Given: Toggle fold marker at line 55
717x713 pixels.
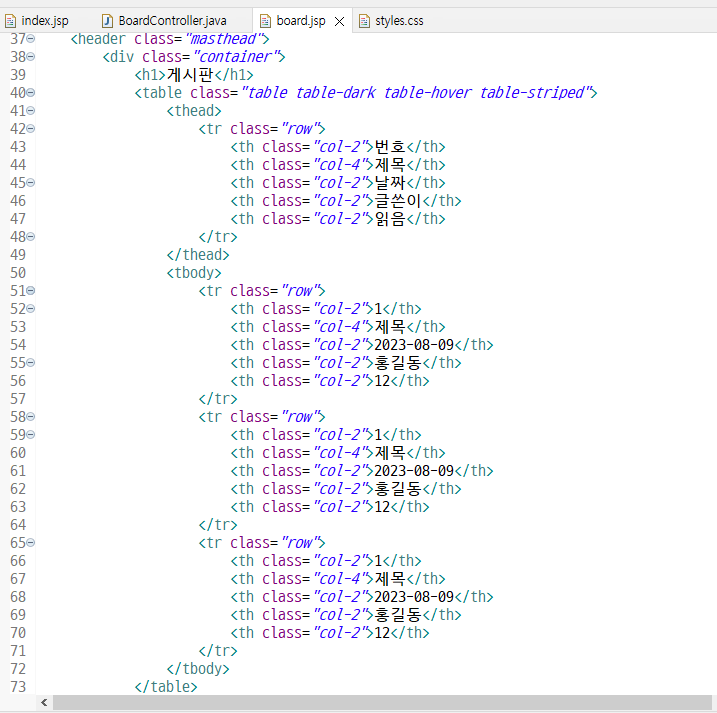Looking at the screenshot, I should click(31, 363).
